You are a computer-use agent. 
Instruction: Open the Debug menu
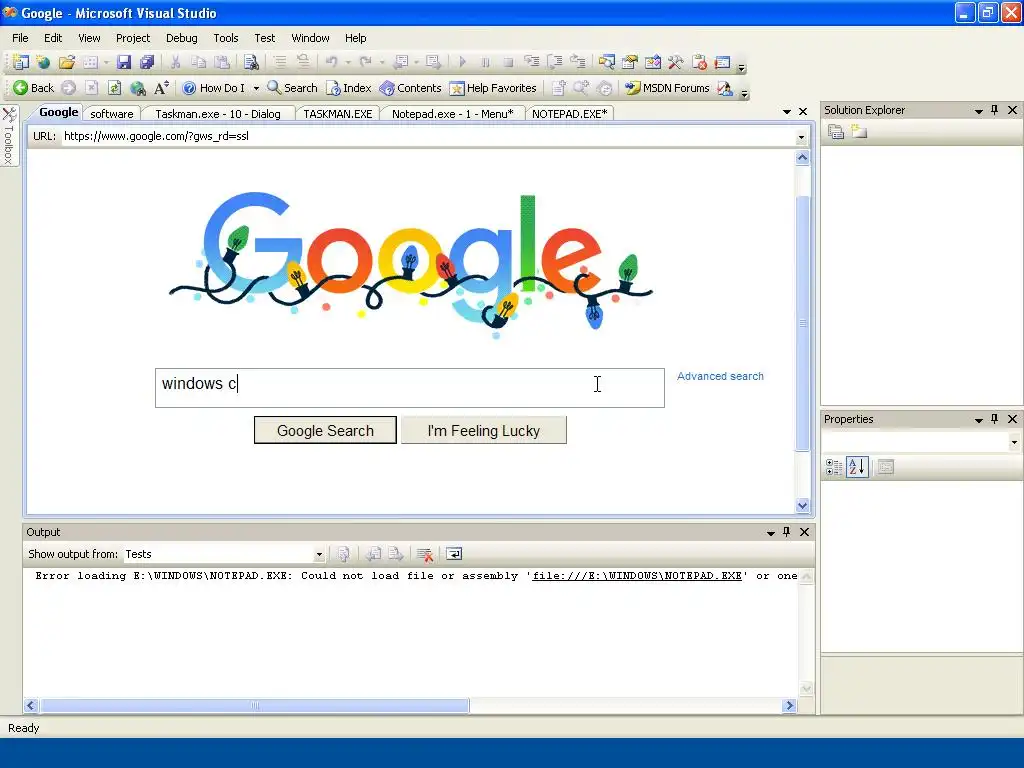pos(182,38)
